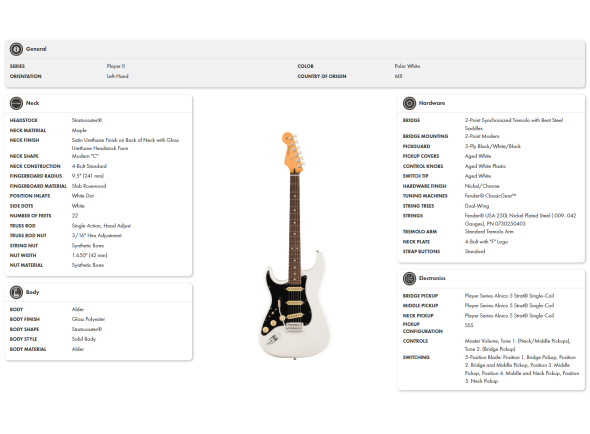590x434 pixels.
Task: Click the 4-Bolt with "F" Logo value
Action: (x=486, y=242)
